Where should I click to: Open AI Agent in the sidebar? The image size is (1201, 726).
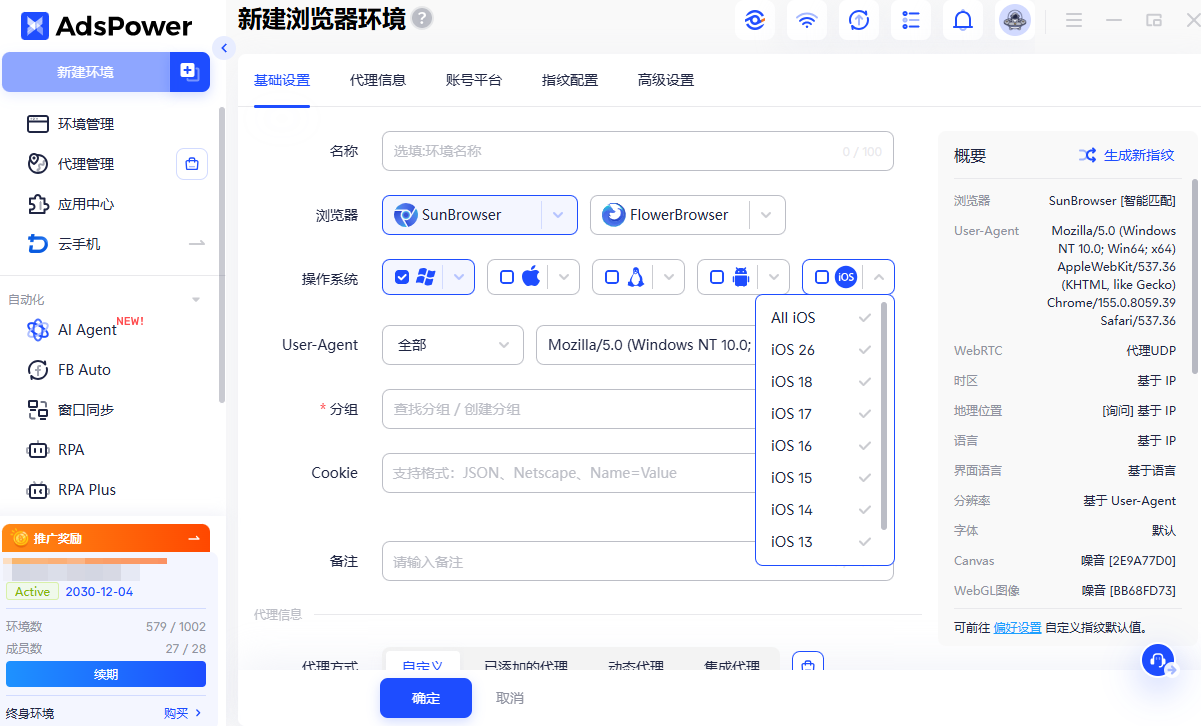tap(87, 330)
